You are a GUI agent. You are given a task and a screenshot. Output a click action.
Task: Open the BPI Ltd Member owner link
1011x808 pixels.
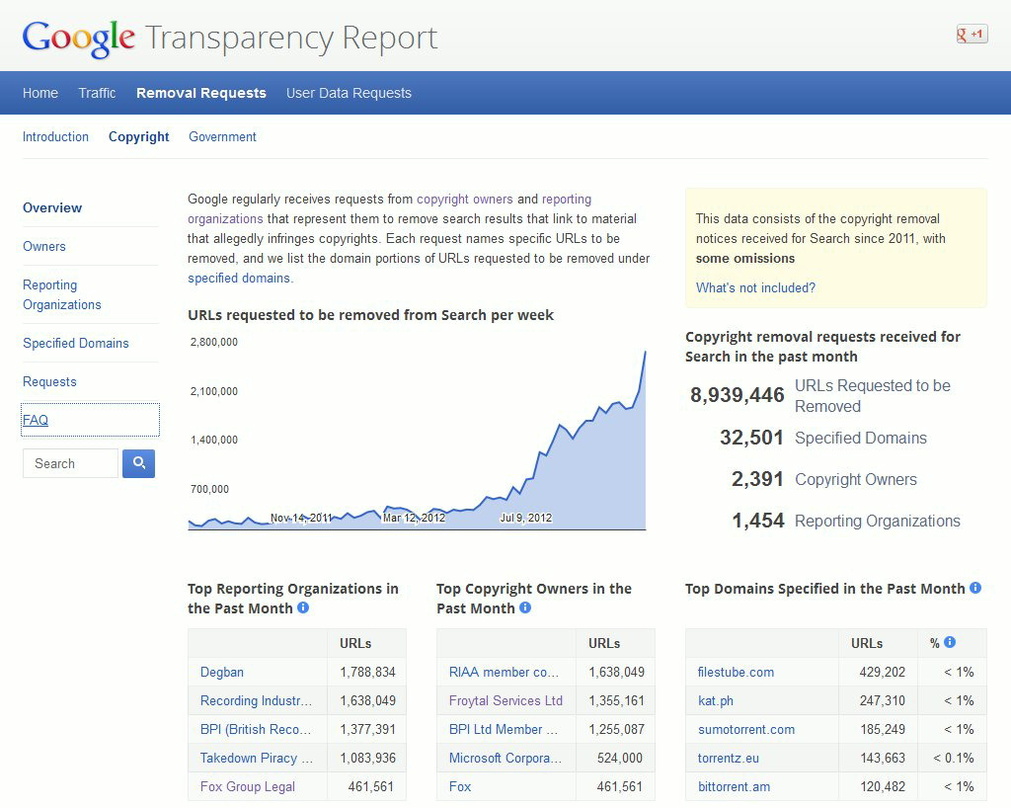point(504,729)
